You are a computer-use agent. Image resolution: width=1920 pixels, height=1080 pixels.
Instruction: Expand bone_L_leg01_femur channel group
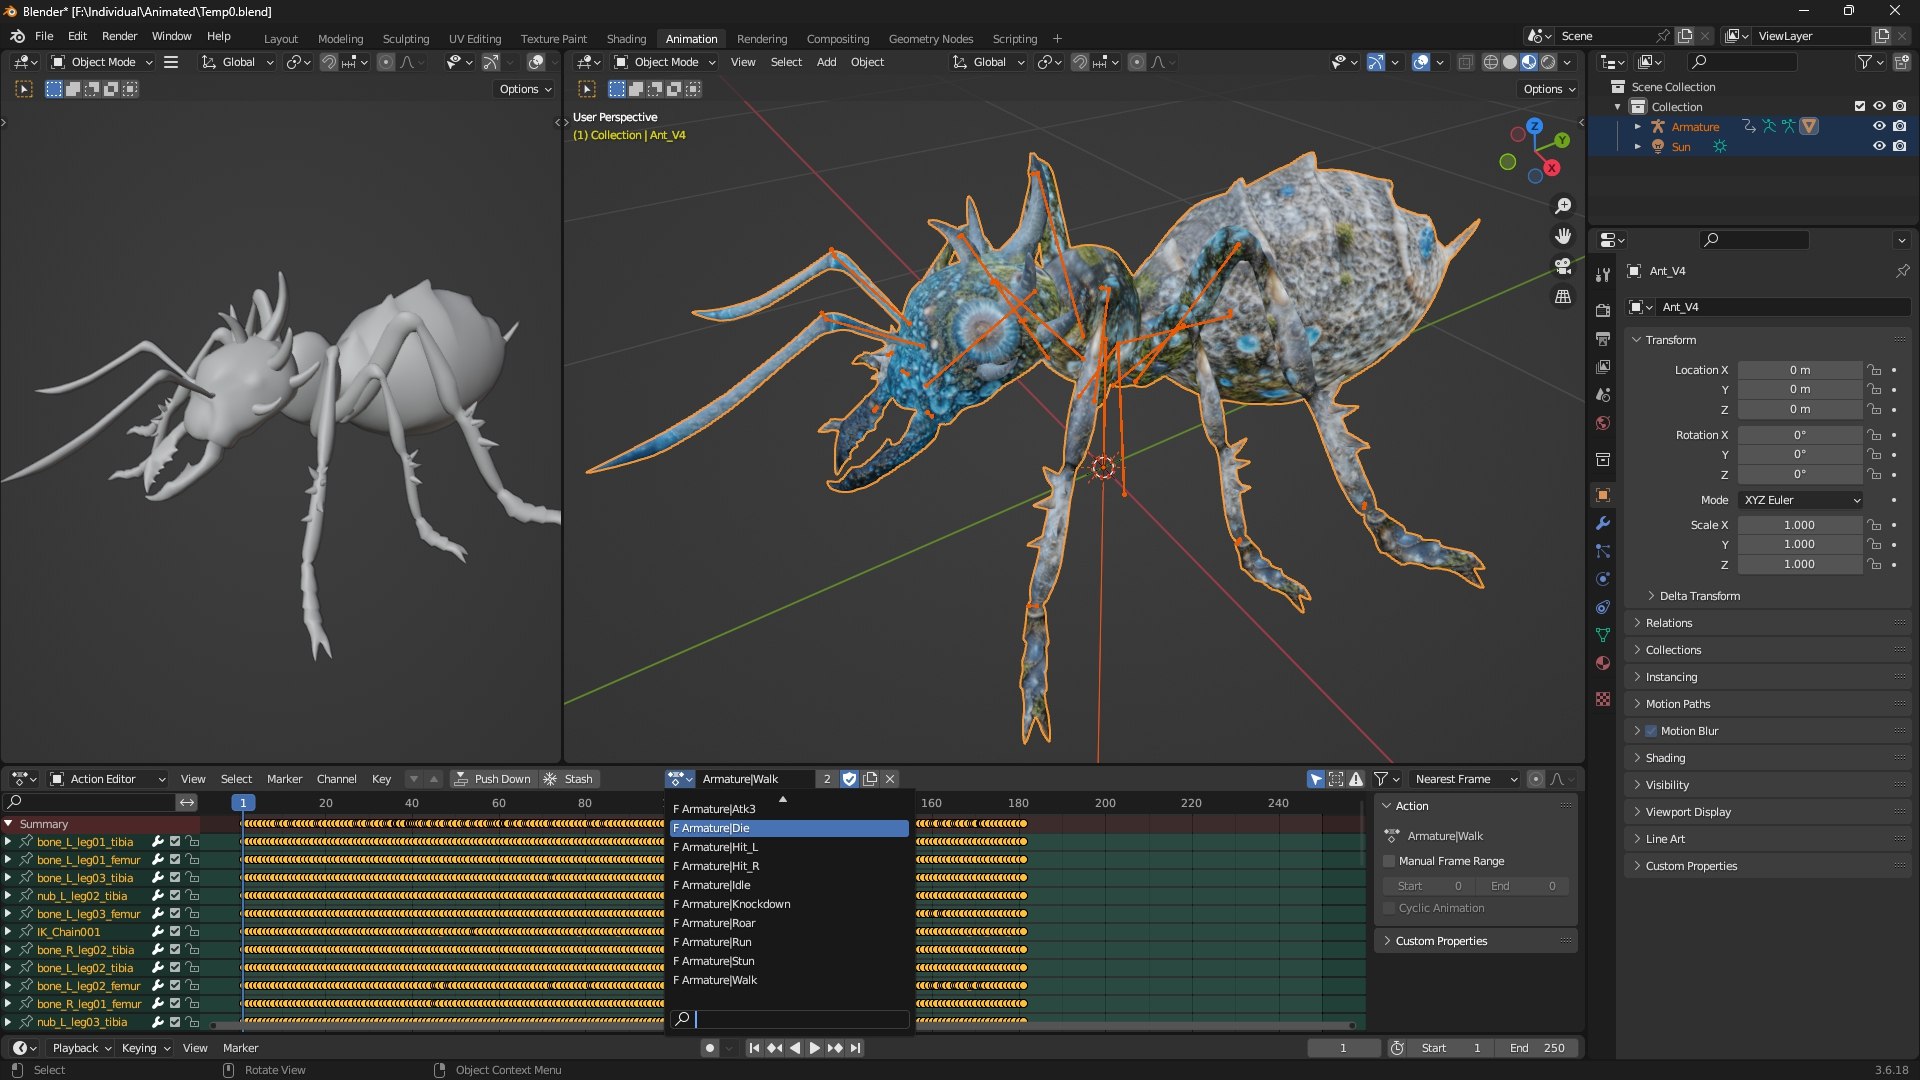point(8,860)
